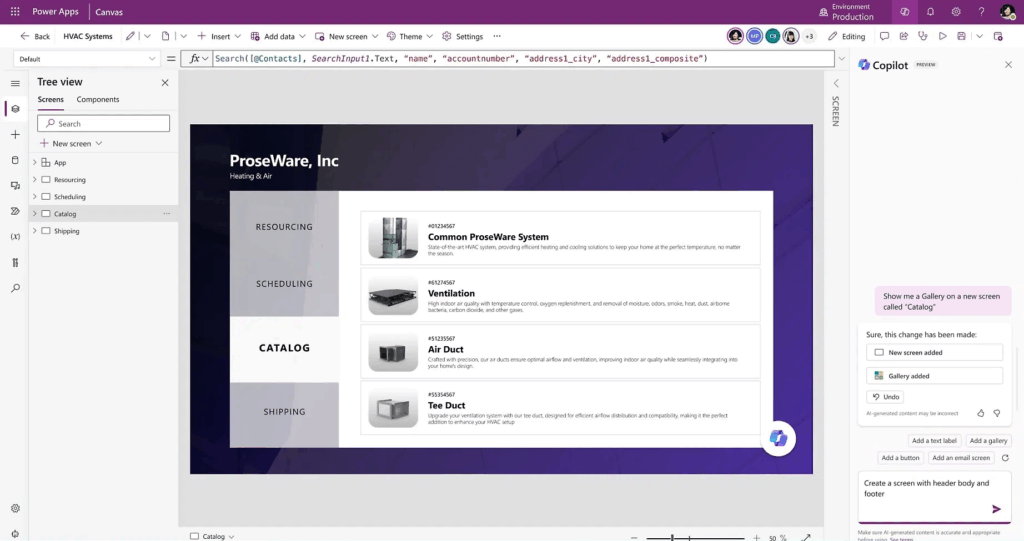The image size is (1024, 541).
Task: Expand the App node in the tree
Action: coord(35,163)
